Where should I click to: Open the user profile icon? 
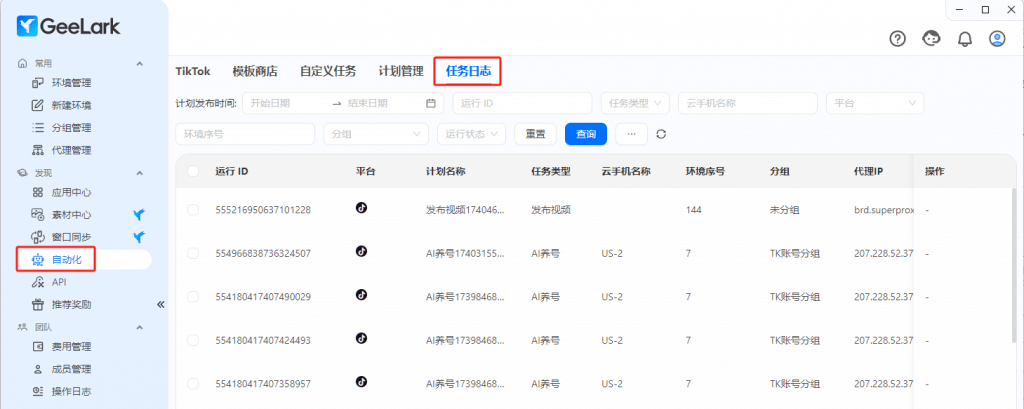click(997, 39)
